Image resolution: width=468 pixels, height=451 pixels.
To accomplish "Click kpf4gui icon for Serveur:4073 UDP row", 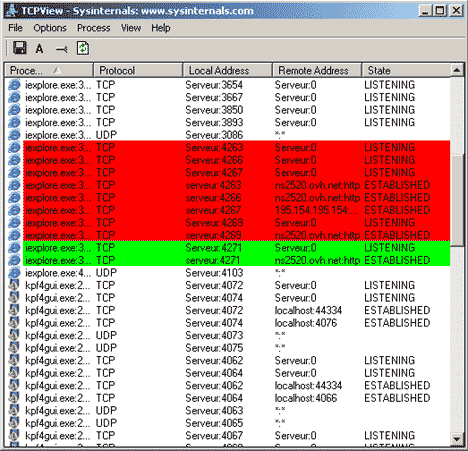I will coord(14,335).
